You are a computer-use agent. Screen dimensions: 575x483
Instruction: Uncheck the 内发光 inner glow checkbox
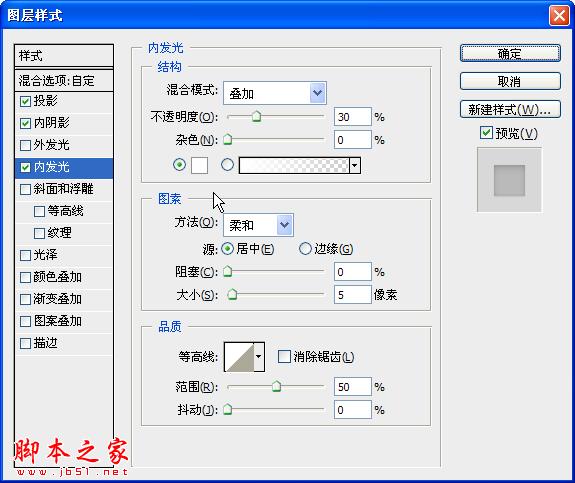point(25,168)
